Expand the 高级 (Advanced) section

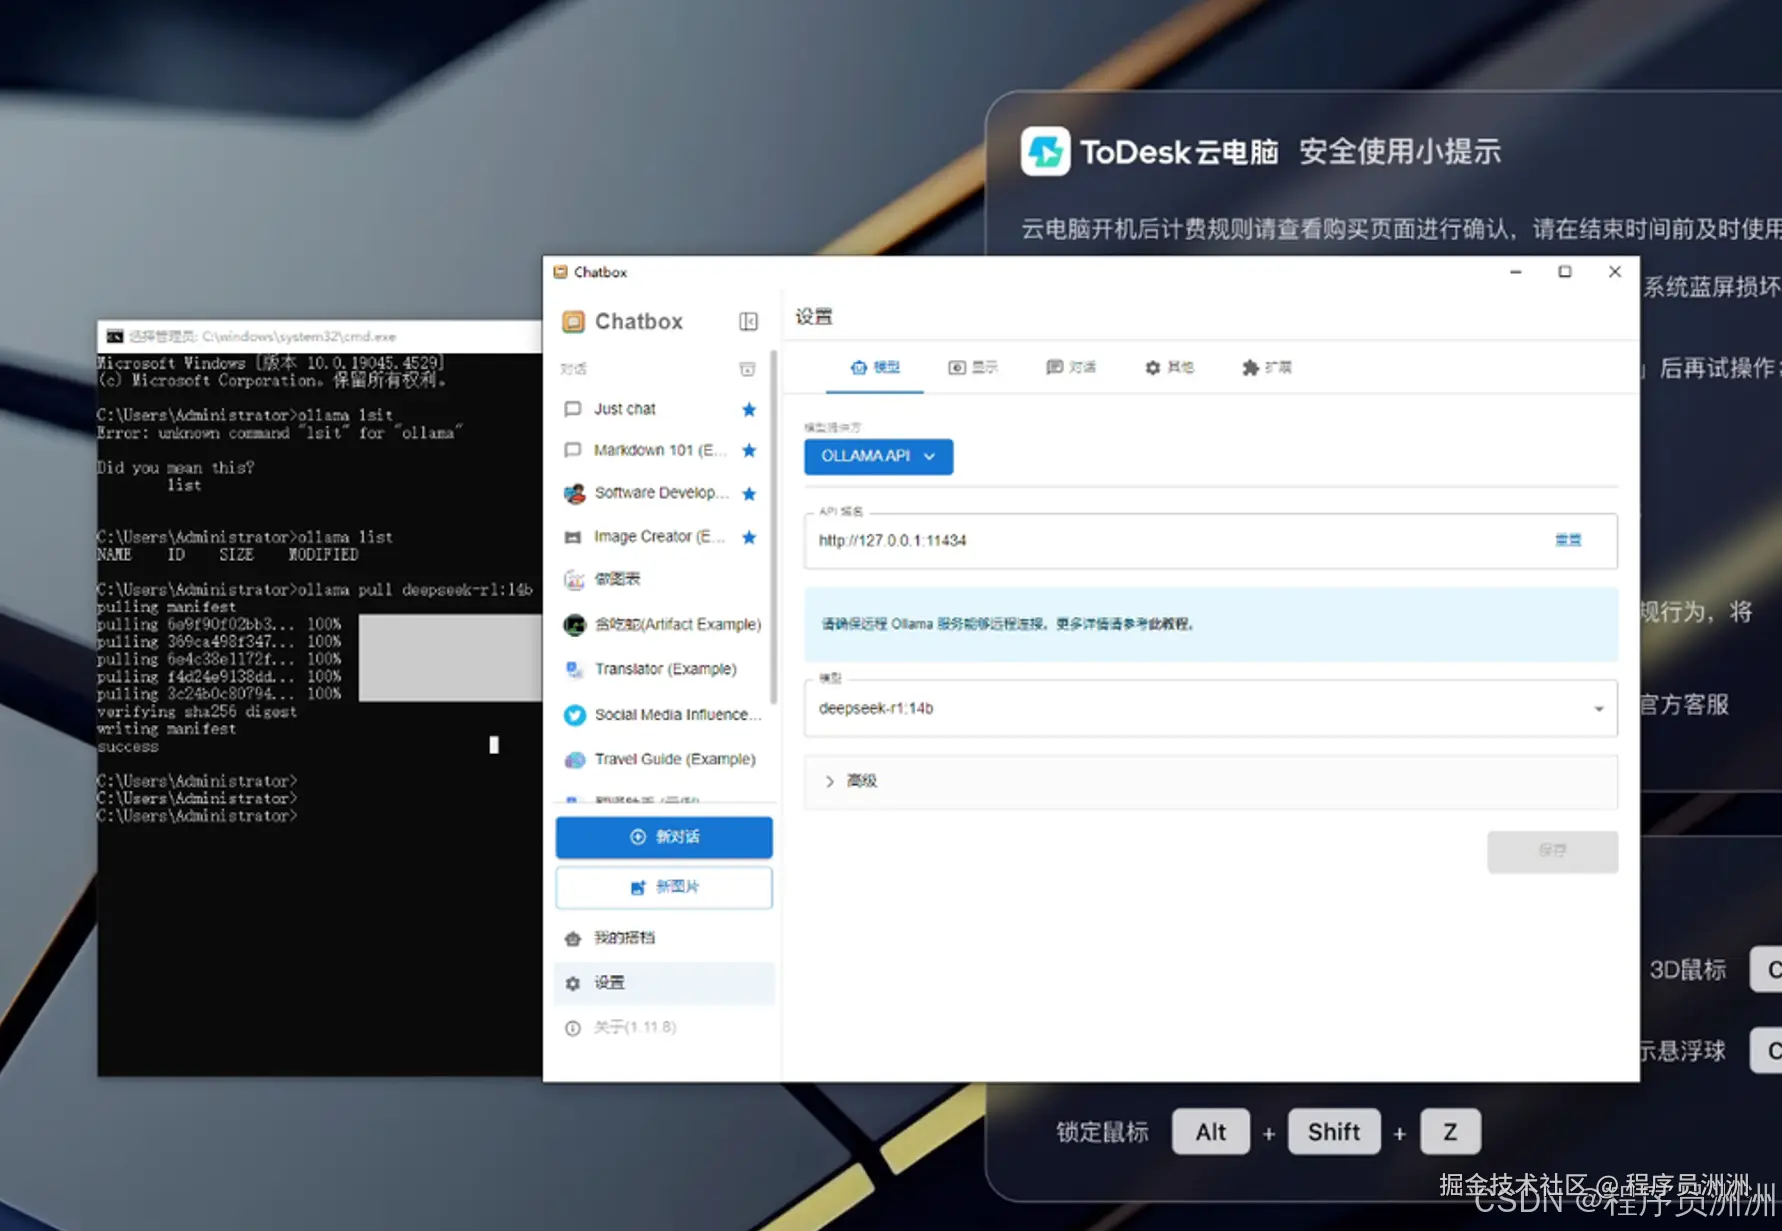point(1210,781)
